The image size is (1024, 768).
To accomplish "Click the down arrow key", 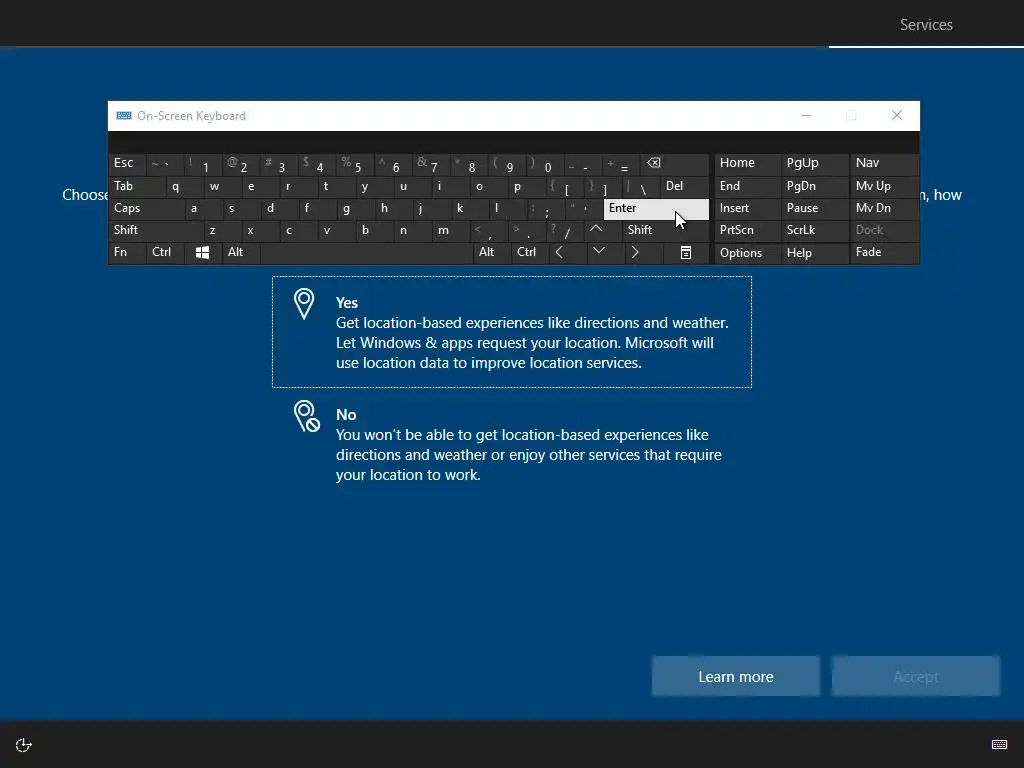I will [599, 251].
